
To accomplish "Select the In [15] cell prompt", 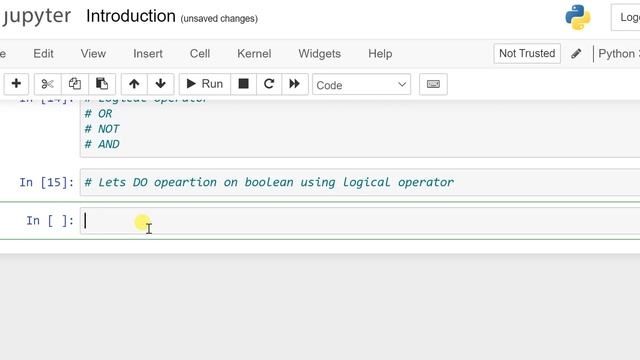I will [x=47, y=182].
